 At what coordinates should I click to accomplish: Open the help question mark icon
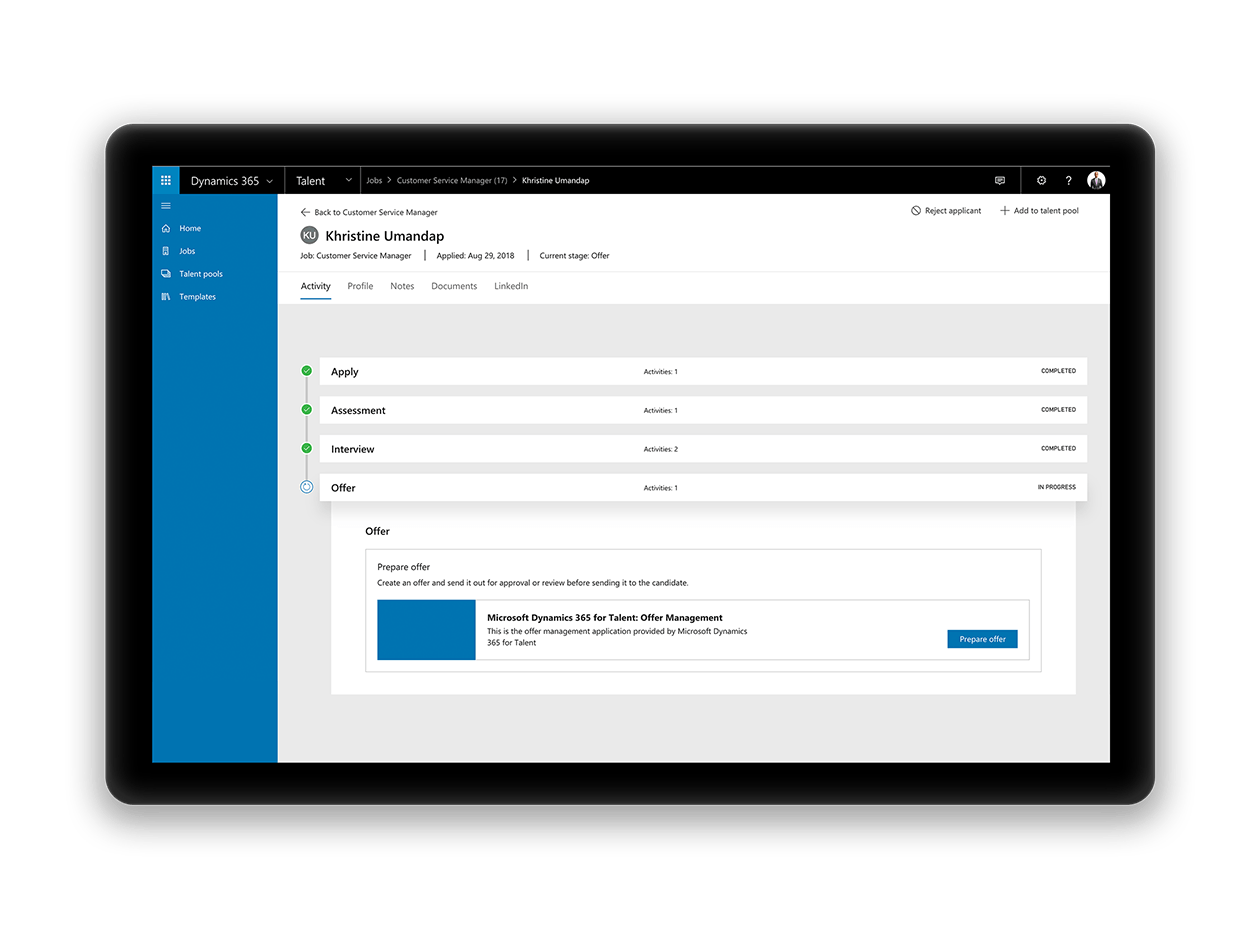click(x=1068, y=181)
